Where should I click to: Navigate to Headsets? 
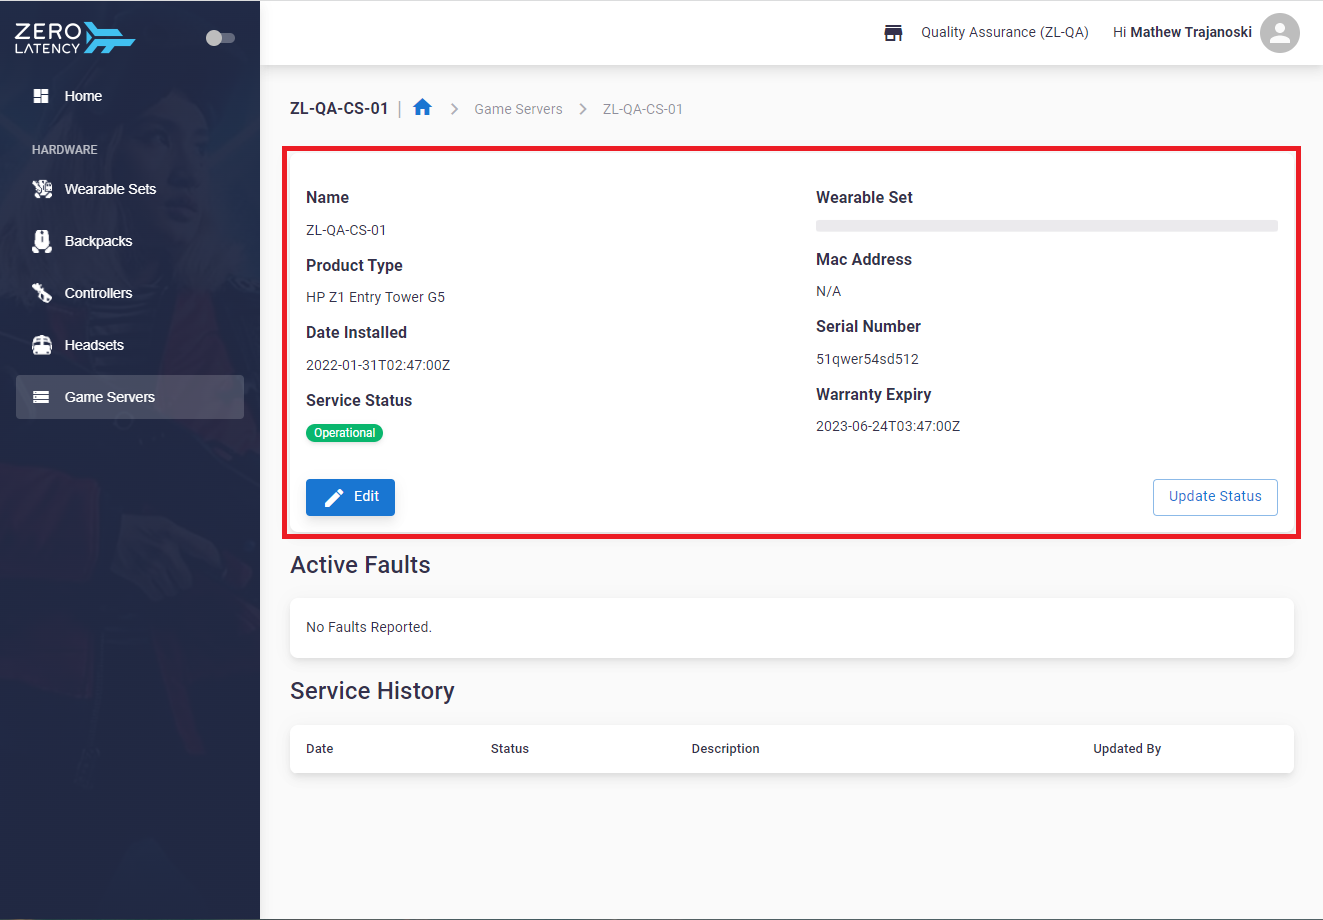(130, 345)
